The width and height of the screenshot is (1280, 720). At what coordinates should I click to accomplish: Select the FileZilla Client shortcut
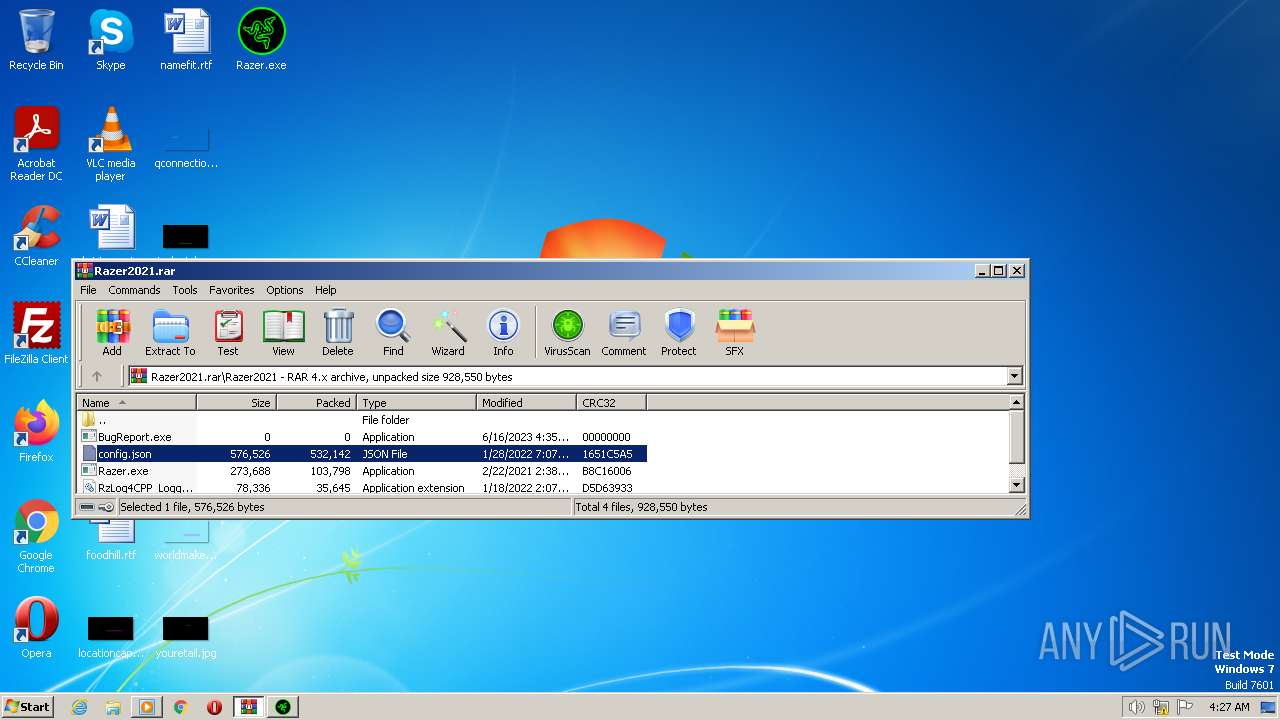[x=36, y=334]
